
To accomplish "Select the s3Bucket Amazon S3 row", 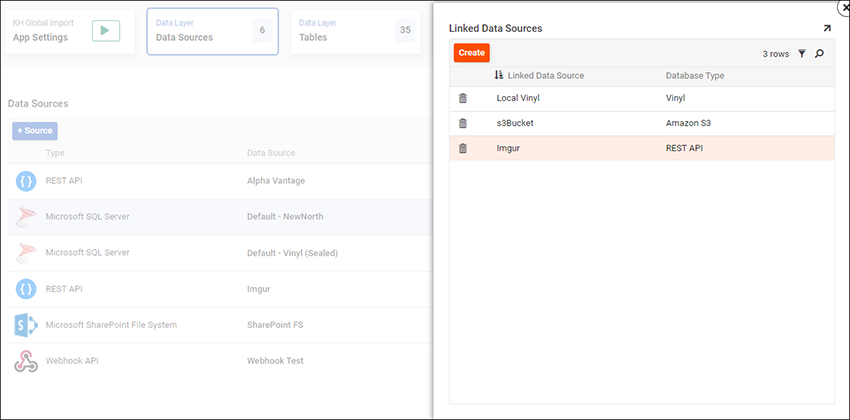I will click(x=640, y=123).
